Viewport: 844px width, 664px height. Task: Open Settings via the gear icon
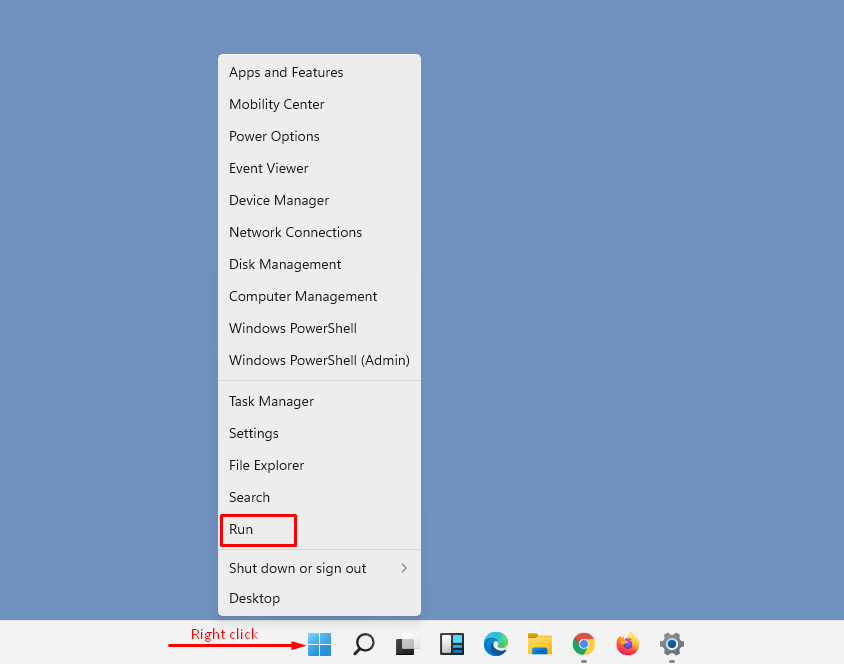coord(671,645)
